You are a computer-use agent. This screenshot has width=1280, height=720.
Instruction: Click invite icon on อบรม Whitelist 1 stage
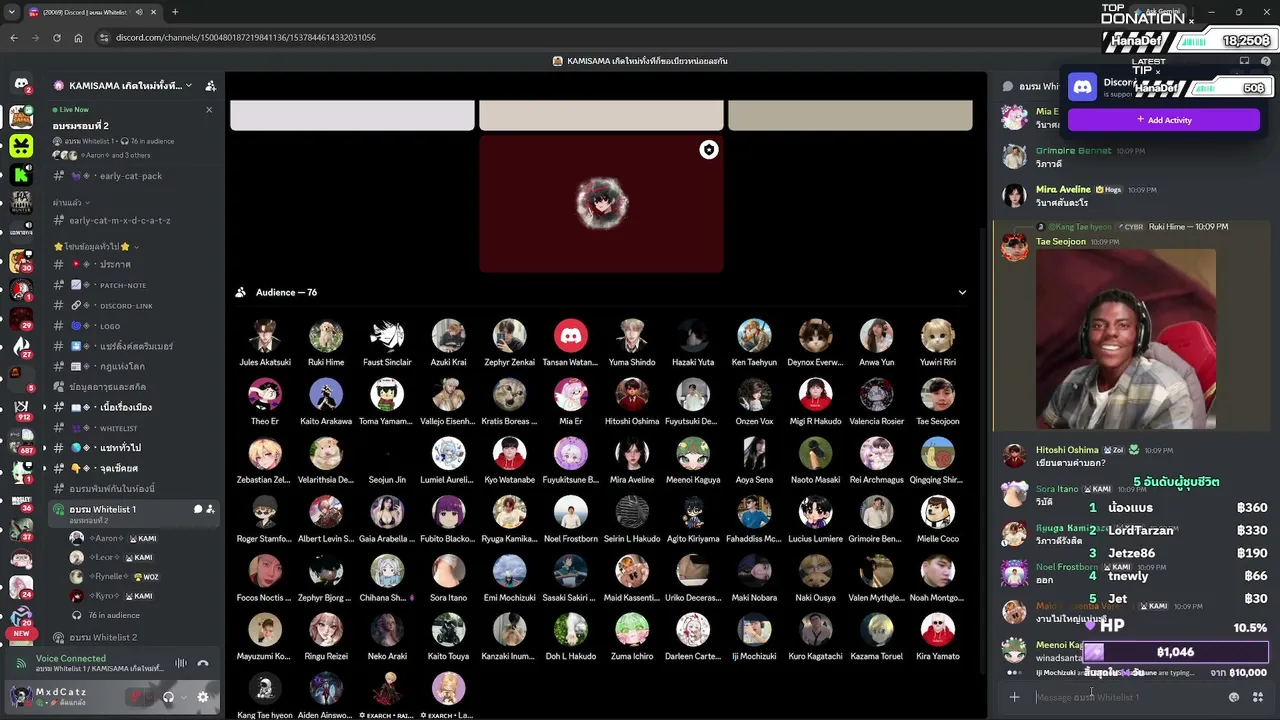[210, 509]
